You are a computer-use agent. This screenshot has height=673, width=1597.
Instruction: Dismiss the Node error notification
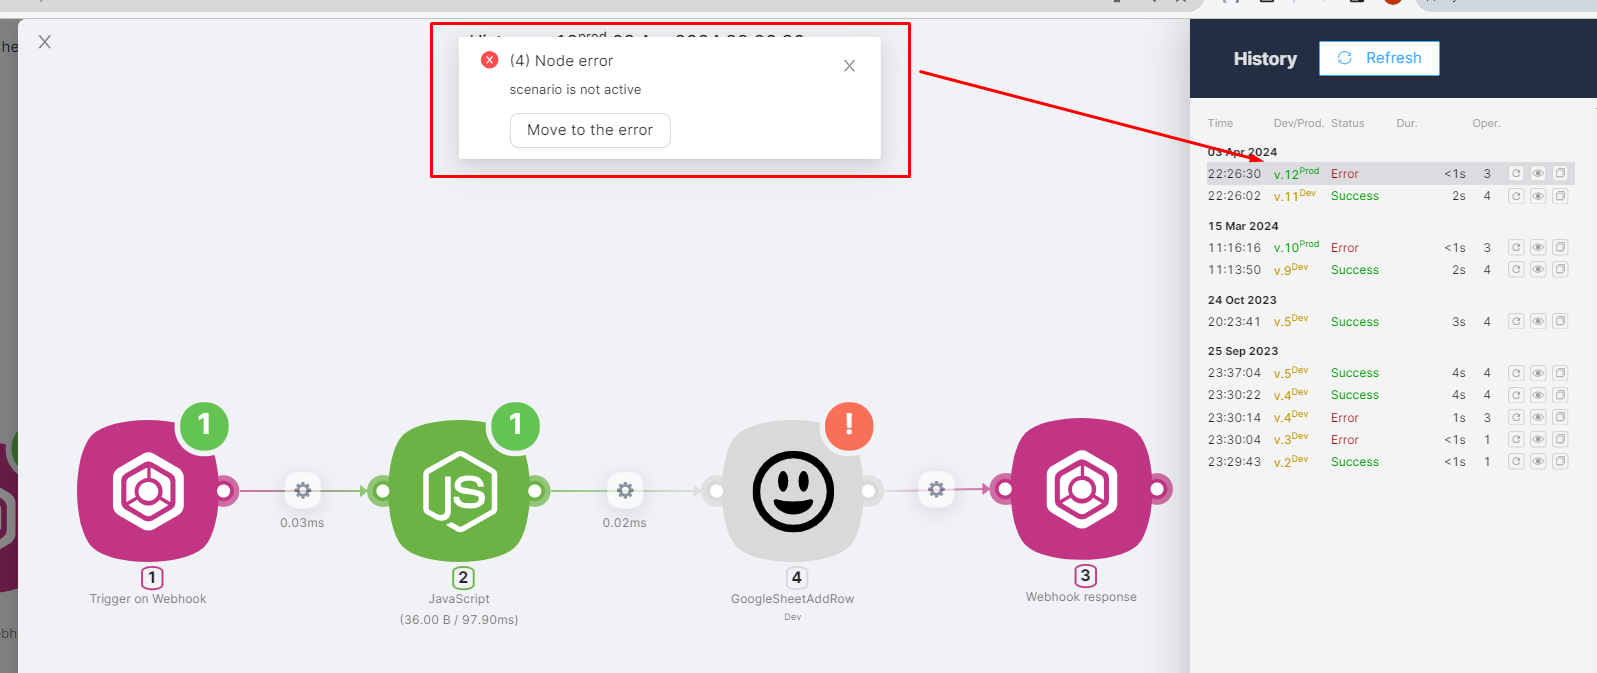(x=849, y=66)
